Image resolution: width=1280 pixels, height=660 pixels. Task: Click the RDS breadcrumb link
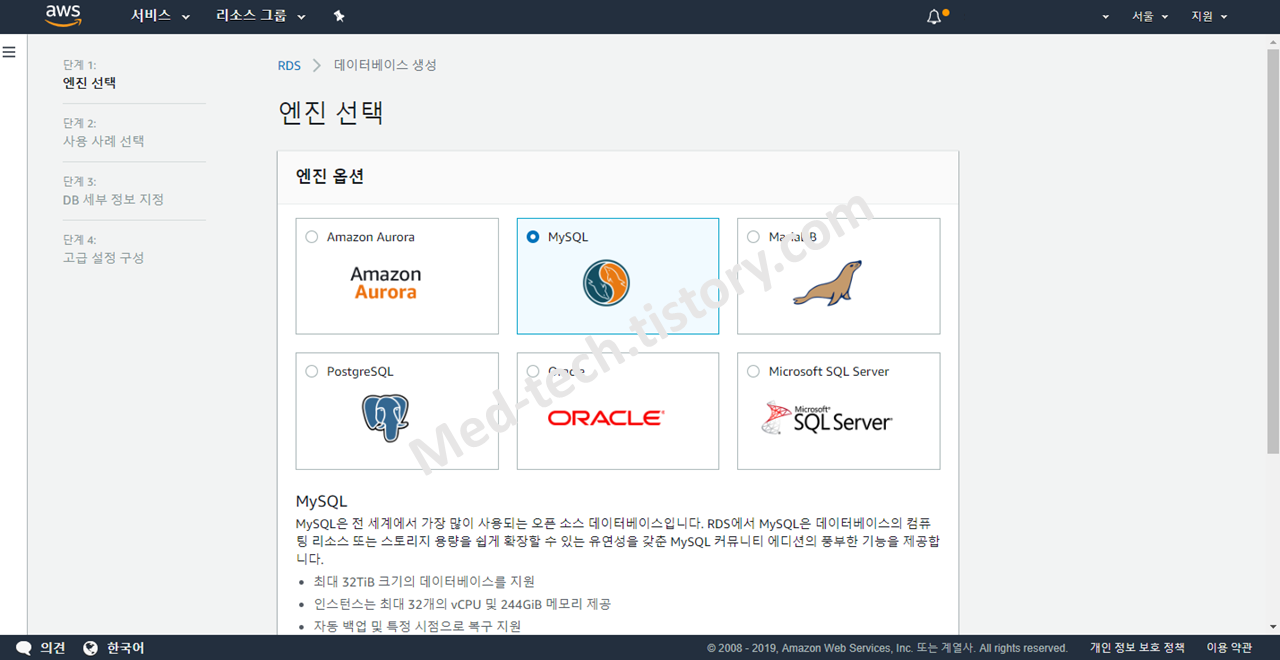pyautogui.click(x=289, y=65)
